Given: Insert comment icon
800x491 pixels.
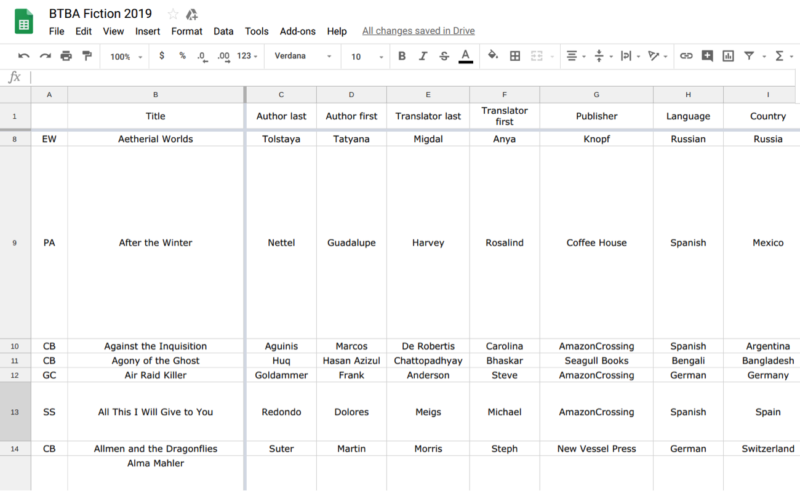Looking at the screenshot, I should pos(707,56).
